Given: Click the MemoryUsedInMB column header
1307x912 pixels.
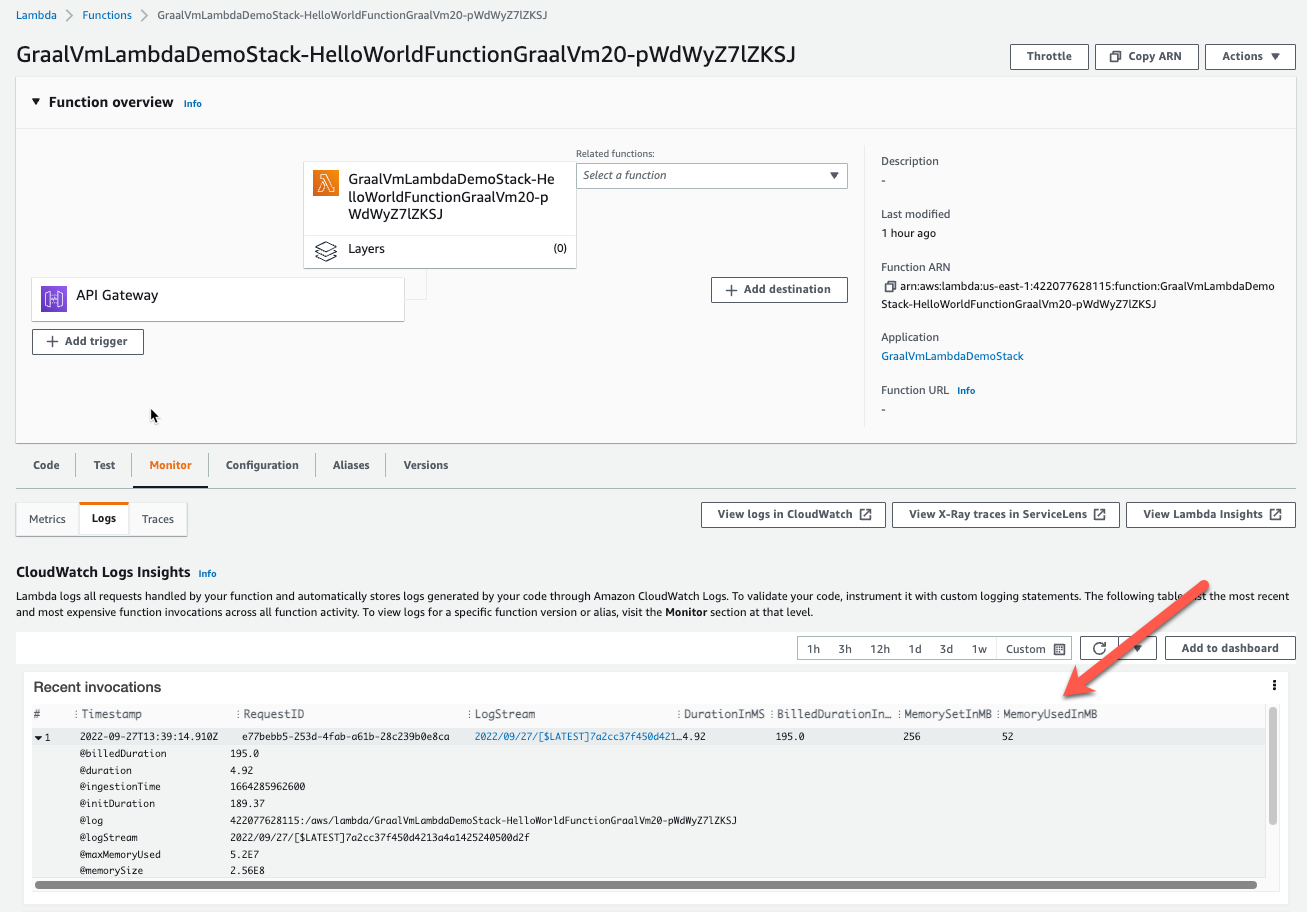Looking at the screenshot, I should tap(1050, 714).
